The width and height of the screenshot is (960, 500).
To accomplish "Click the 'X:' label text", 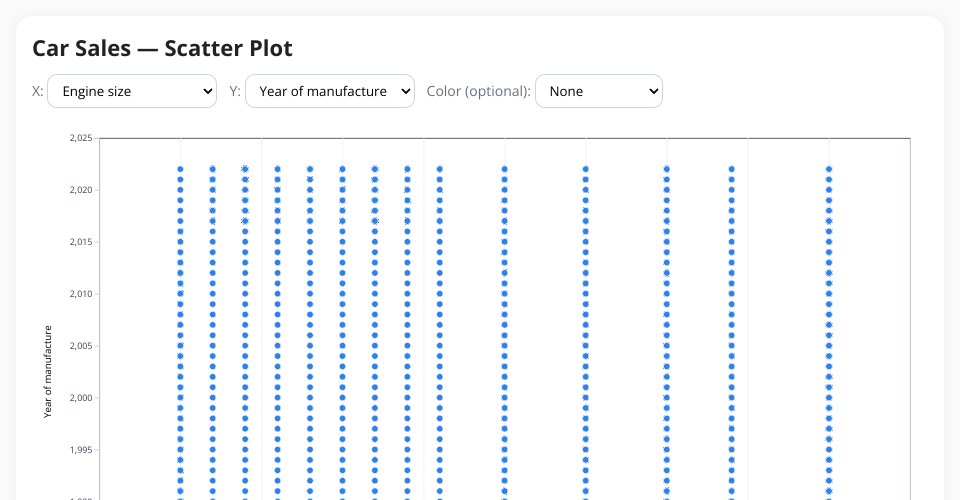I will [x=37, y=91].
